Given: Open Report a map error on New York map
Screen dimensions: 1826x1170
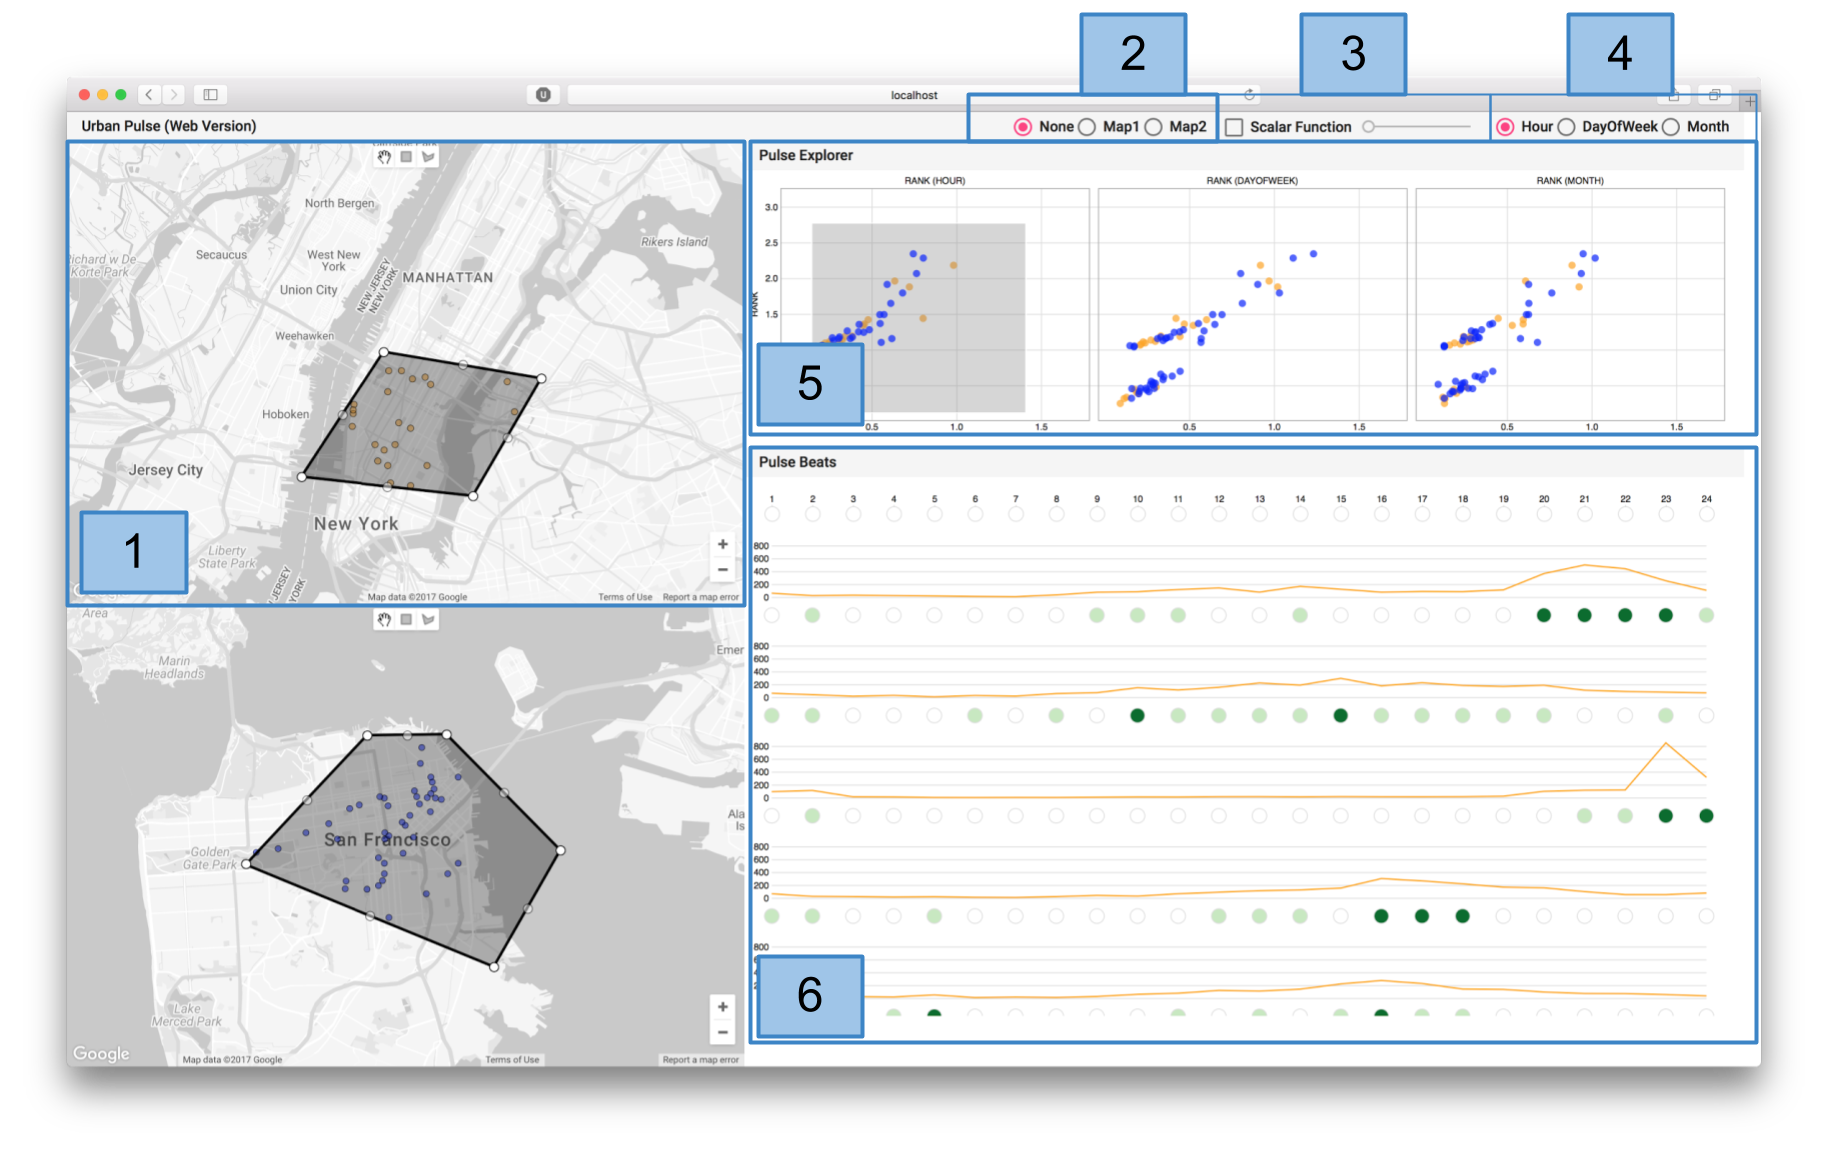Looking at the screenshot, I should pos(701,597).
